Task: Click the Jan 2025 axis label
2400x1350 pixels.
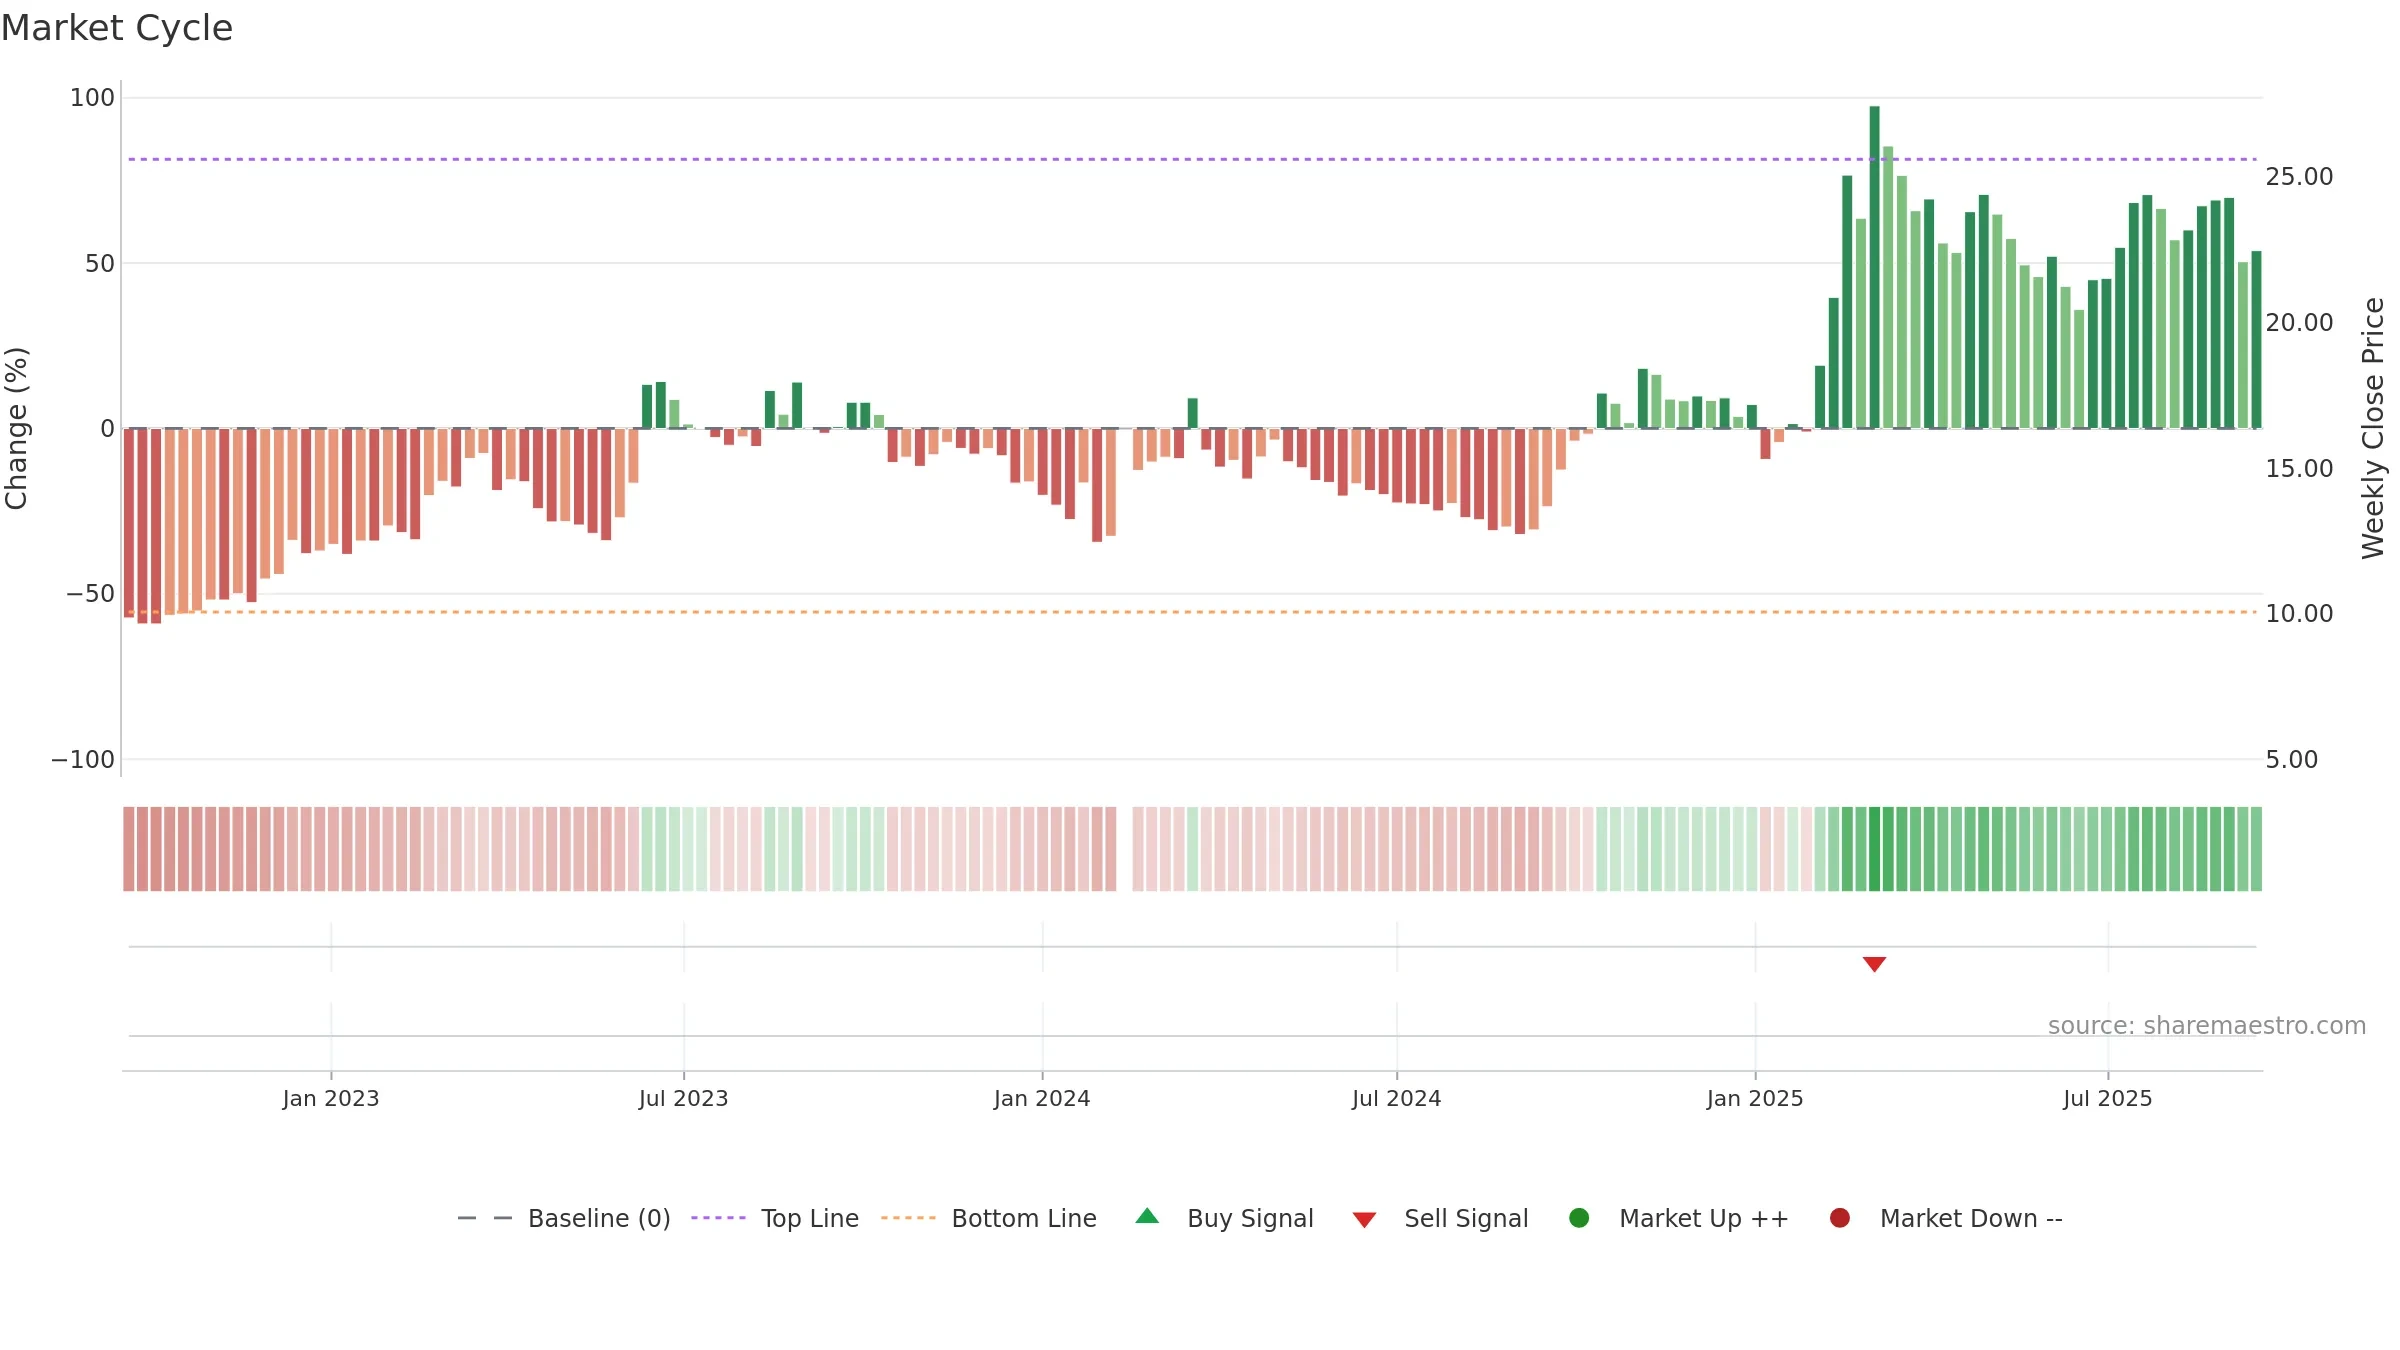Action: coord(1755,1099)
